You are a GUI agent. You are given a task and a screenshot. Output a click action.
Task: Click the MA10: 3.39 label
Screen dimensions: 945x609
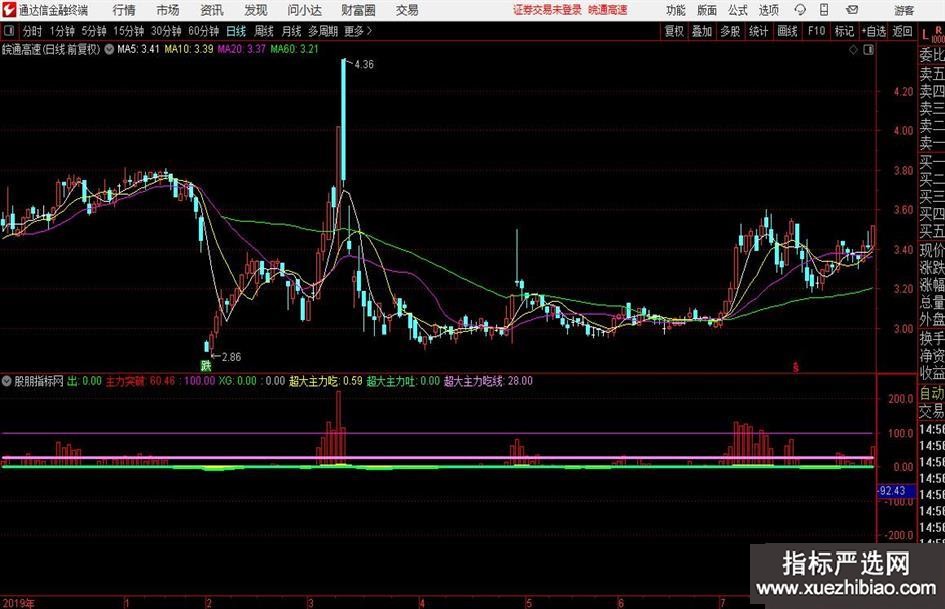189,49
